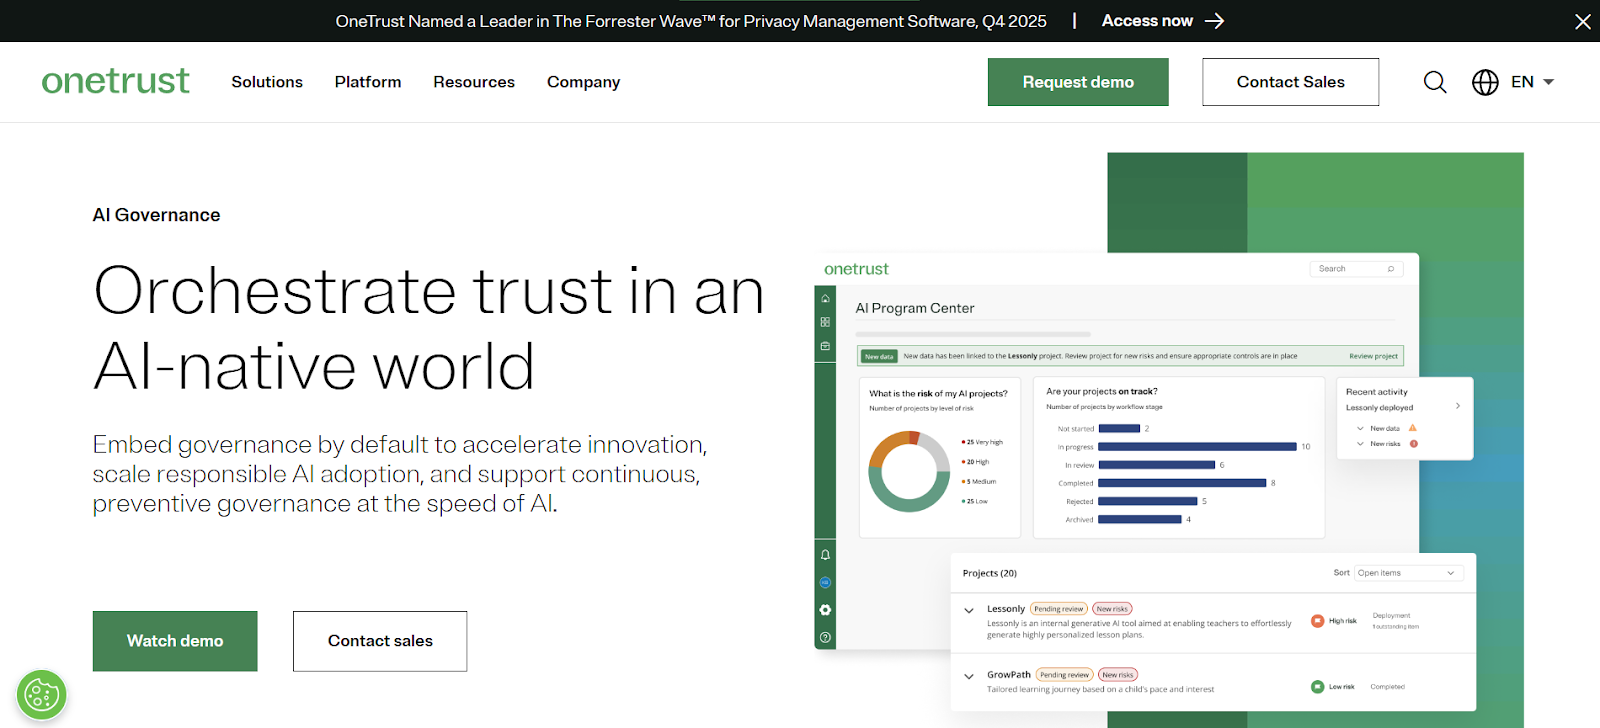Open the cookie preferences icon
Image resolution: width=1600 pixels, height=728 pixels.
click(x=42, y=694)
